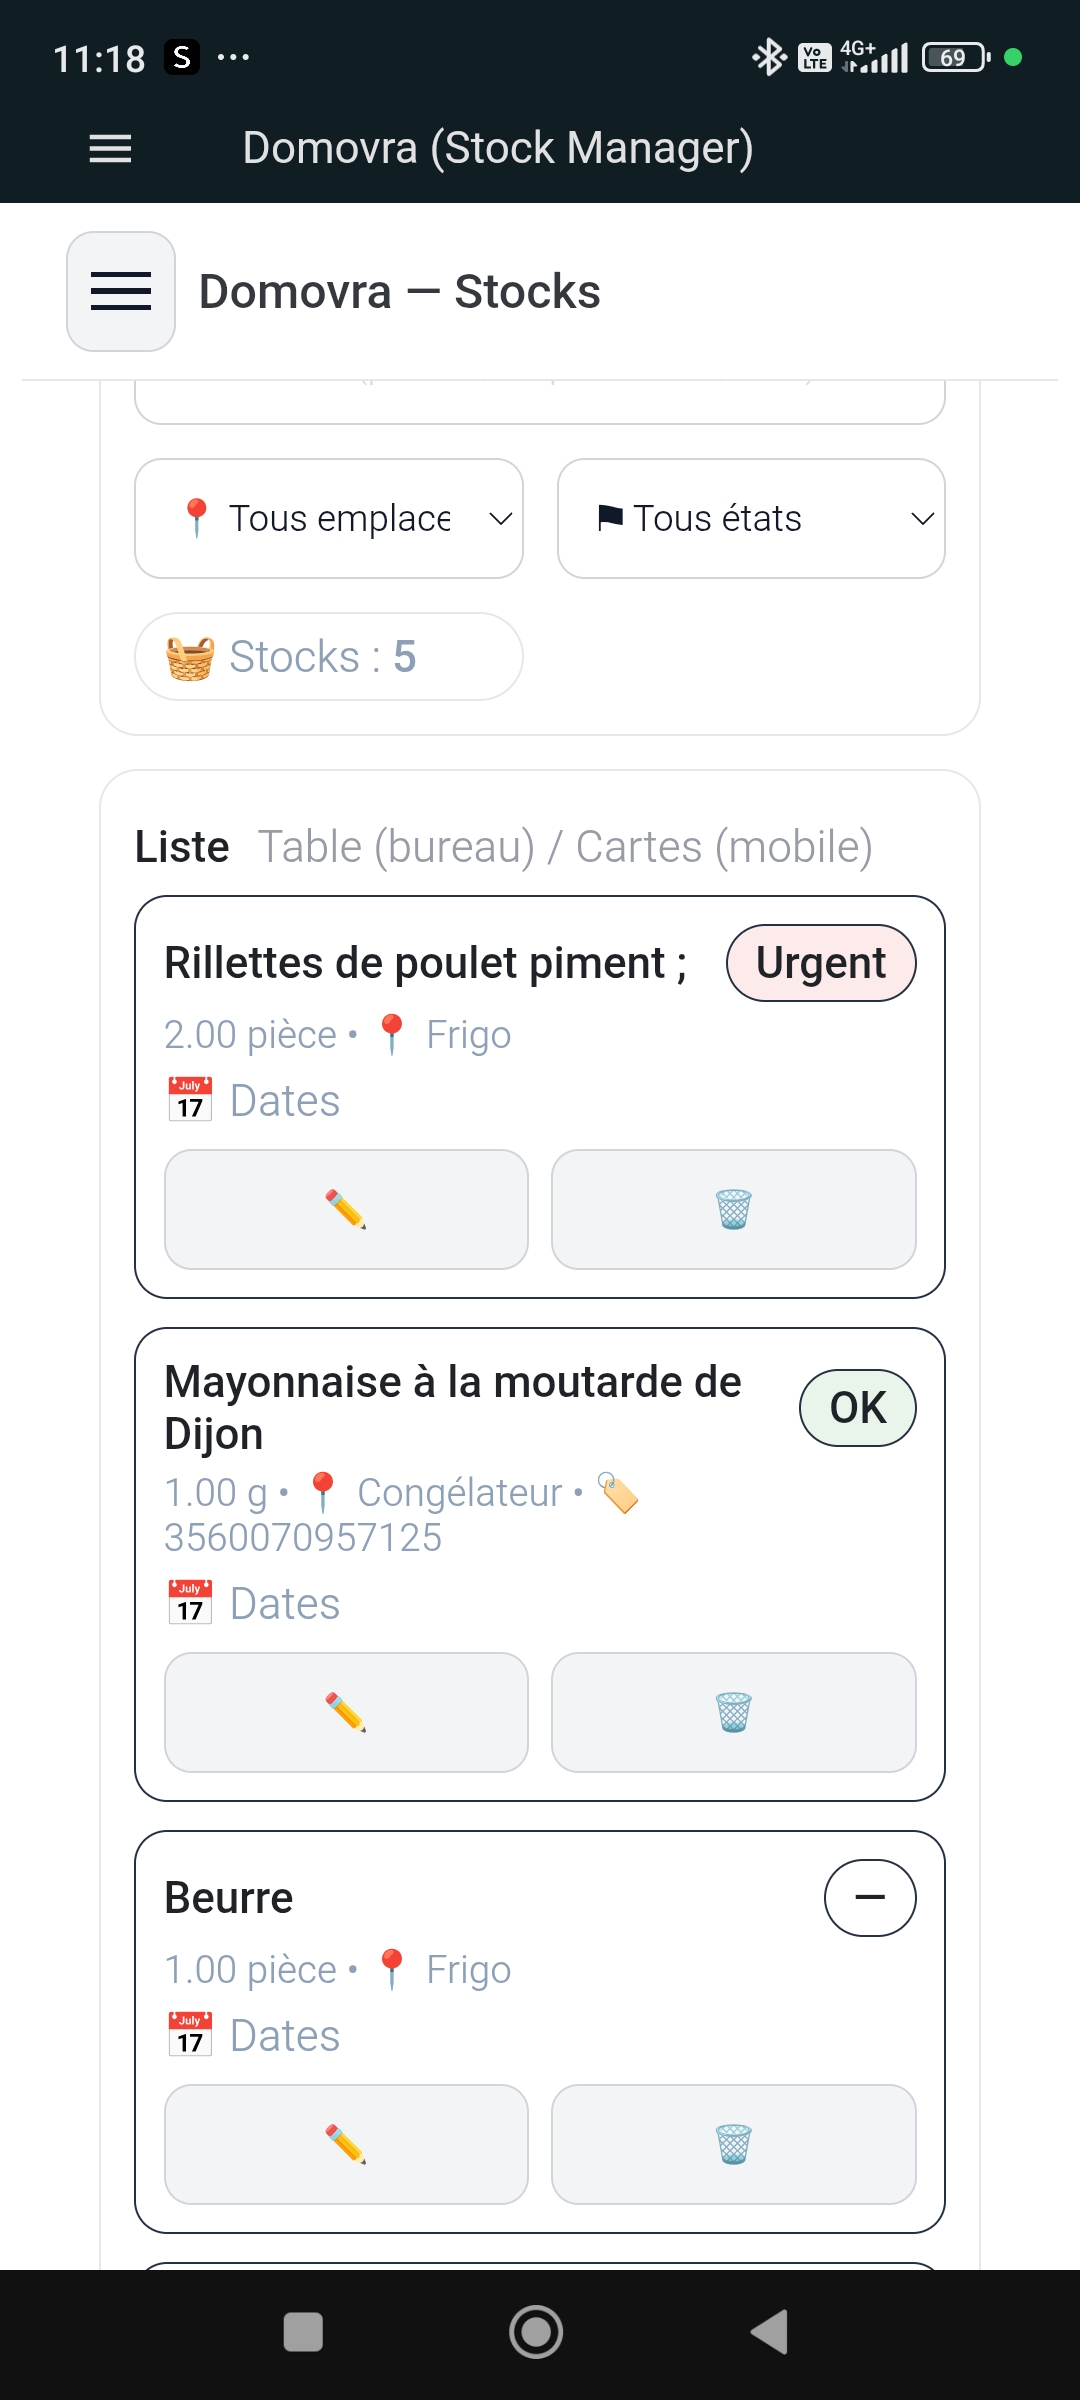Open Android recent apps square button
The width and height of the screenshot is (1080, 2400).
click(303, 2332)
